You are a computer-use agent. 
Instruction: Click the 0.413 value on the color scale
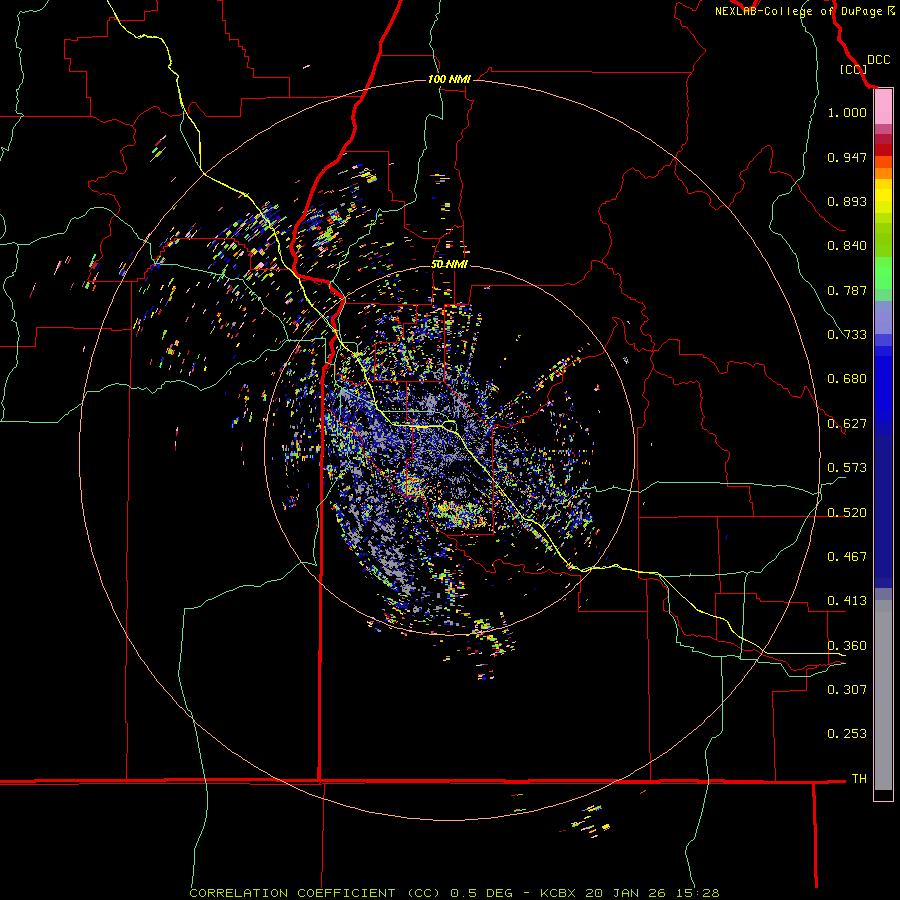click(x=847, y=601)
